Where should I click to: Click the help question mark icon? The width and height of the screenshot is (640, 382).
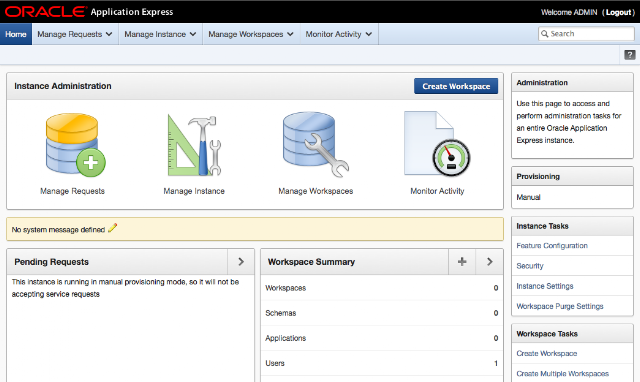coord(630,55)
